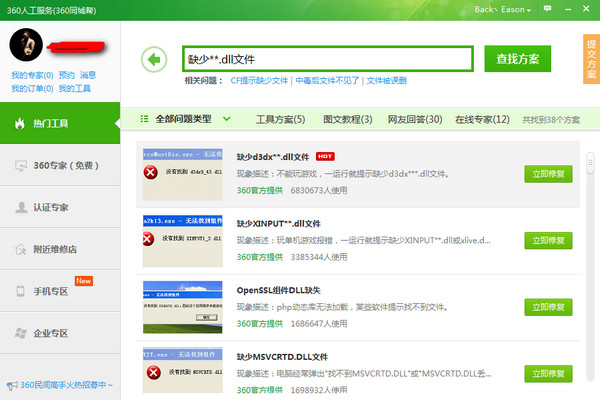The height and width of the screenshot is (400, 600).
Task: Click 立即修复 for 缺少XINPUT**.dll文件
Action: [x=548, y=240]
